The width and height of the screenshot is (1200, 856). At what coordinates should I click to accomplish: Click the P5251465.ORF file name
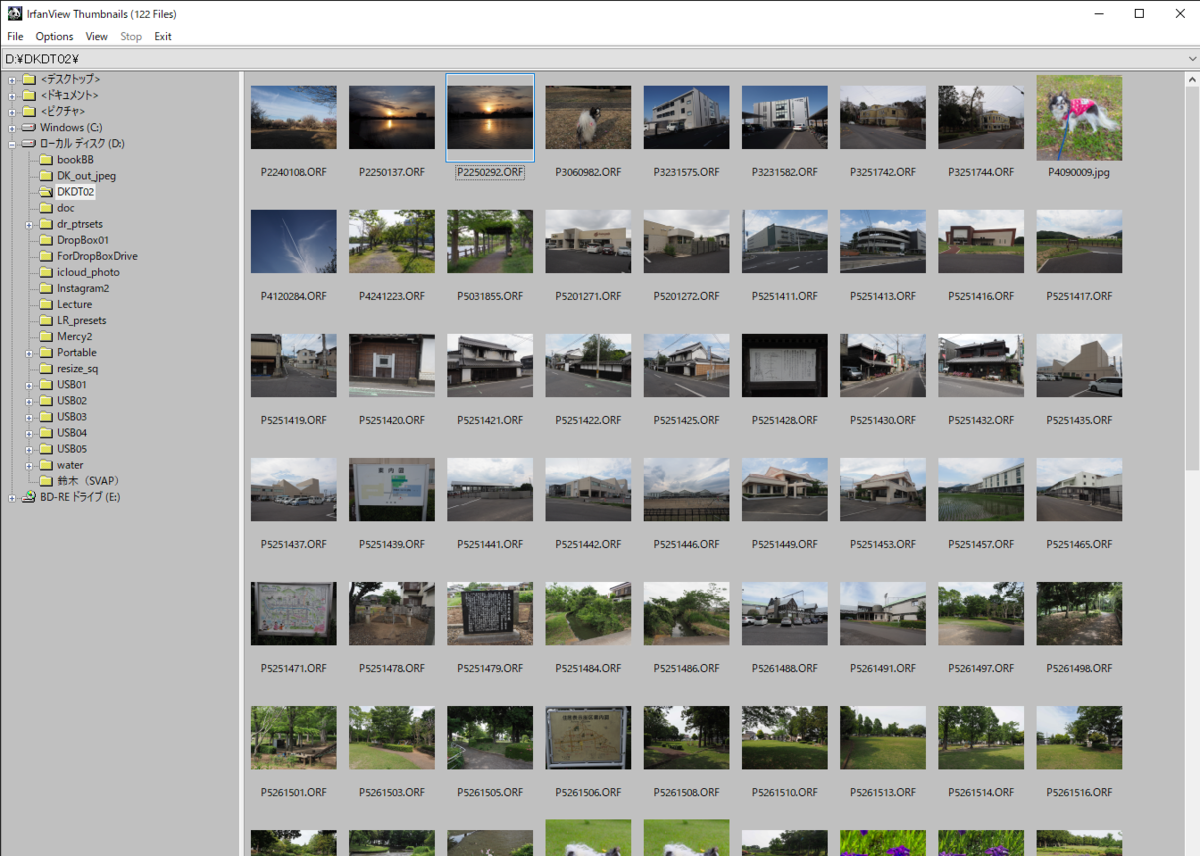(x=1080, y=545)
